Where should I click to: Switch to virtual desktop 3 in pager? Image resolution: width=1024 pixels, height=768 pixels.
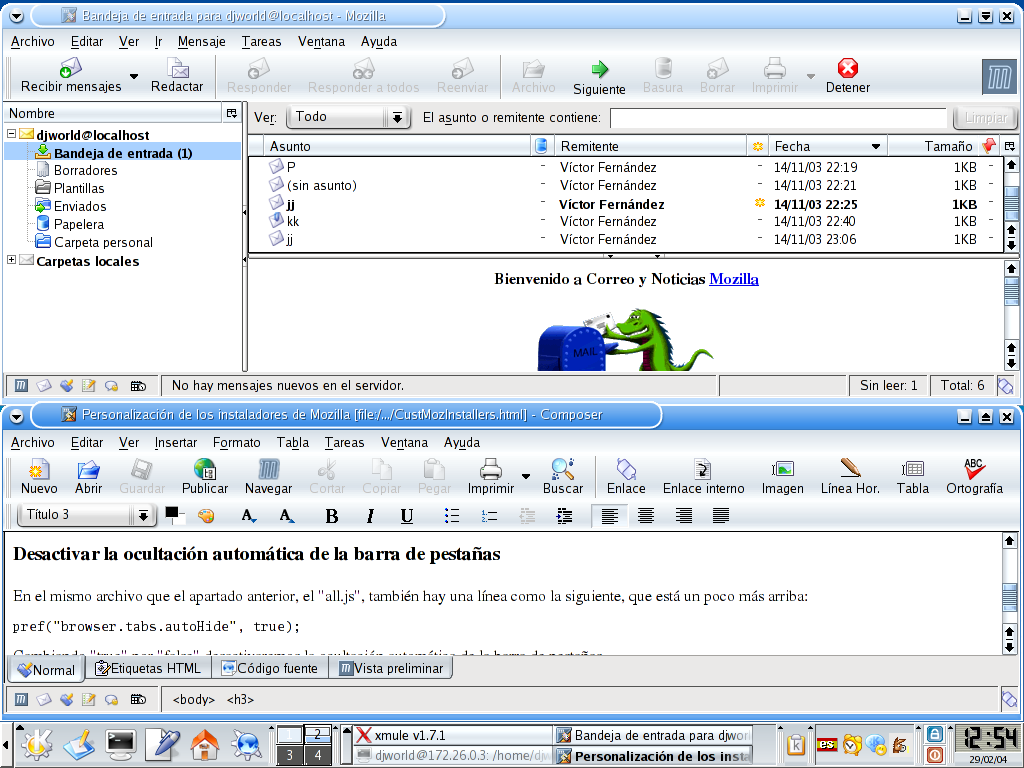[289, 756]
